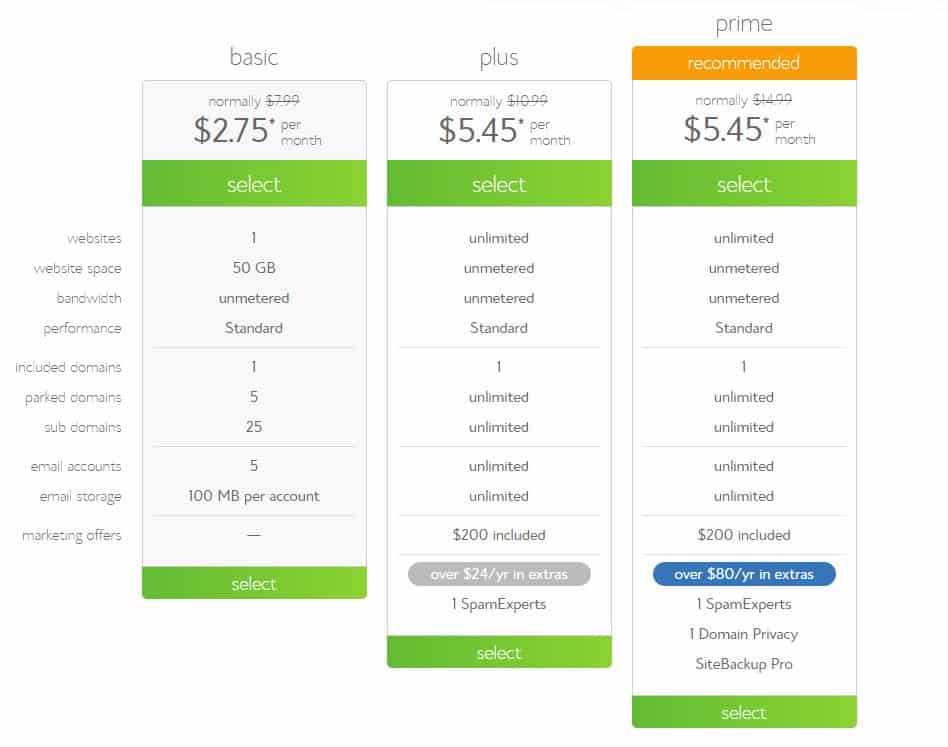Click the plus plan heading
This screenshot has width=948, height=747.
pos(499,58)
